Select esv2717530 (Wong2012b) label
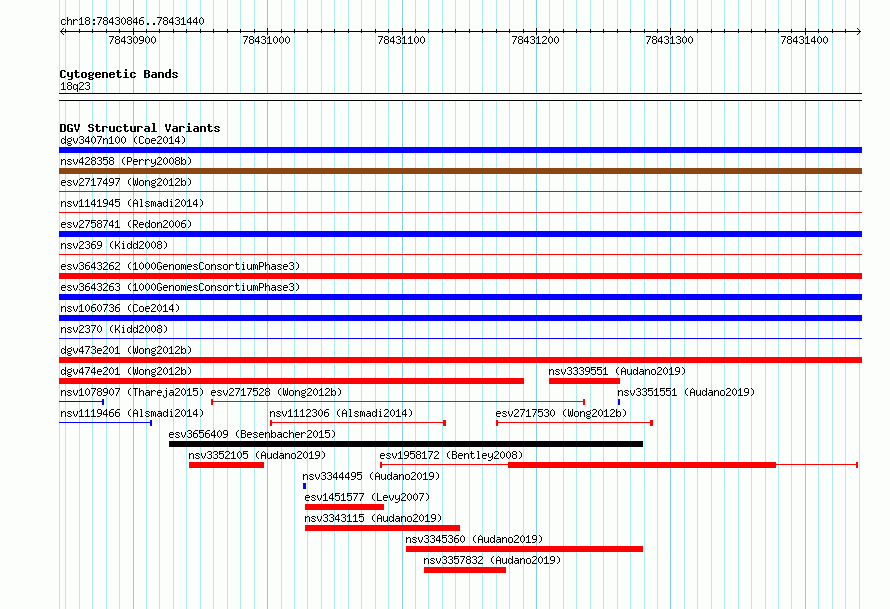890x609 pixels. tap(561, 413)
